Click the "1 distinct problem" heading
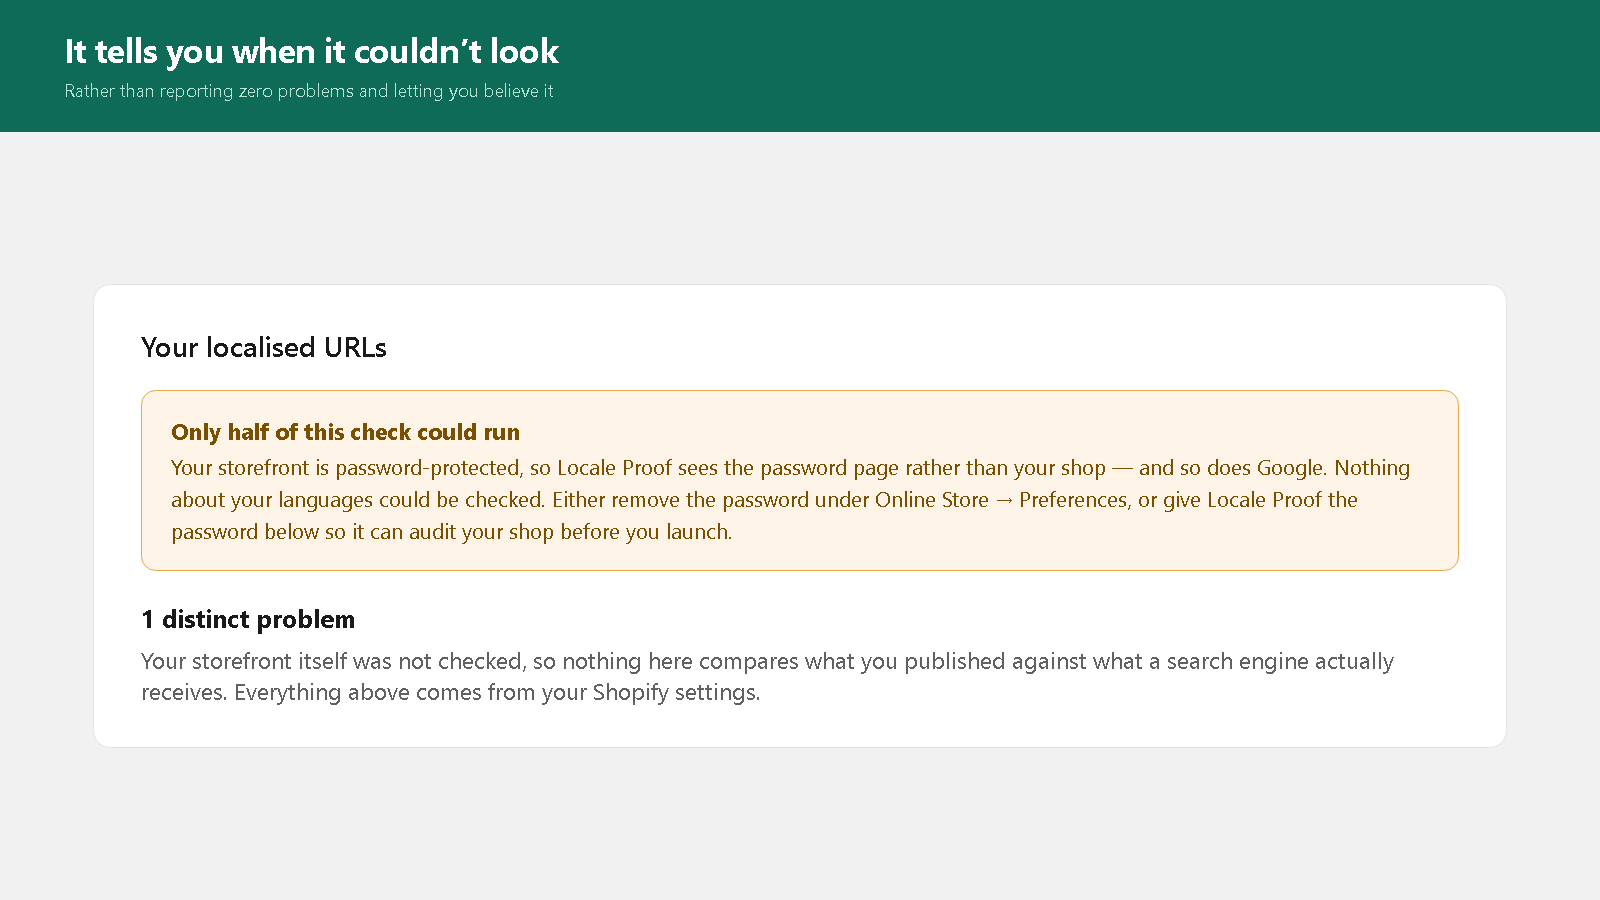The image size is (1600, 900). (248, 619)
